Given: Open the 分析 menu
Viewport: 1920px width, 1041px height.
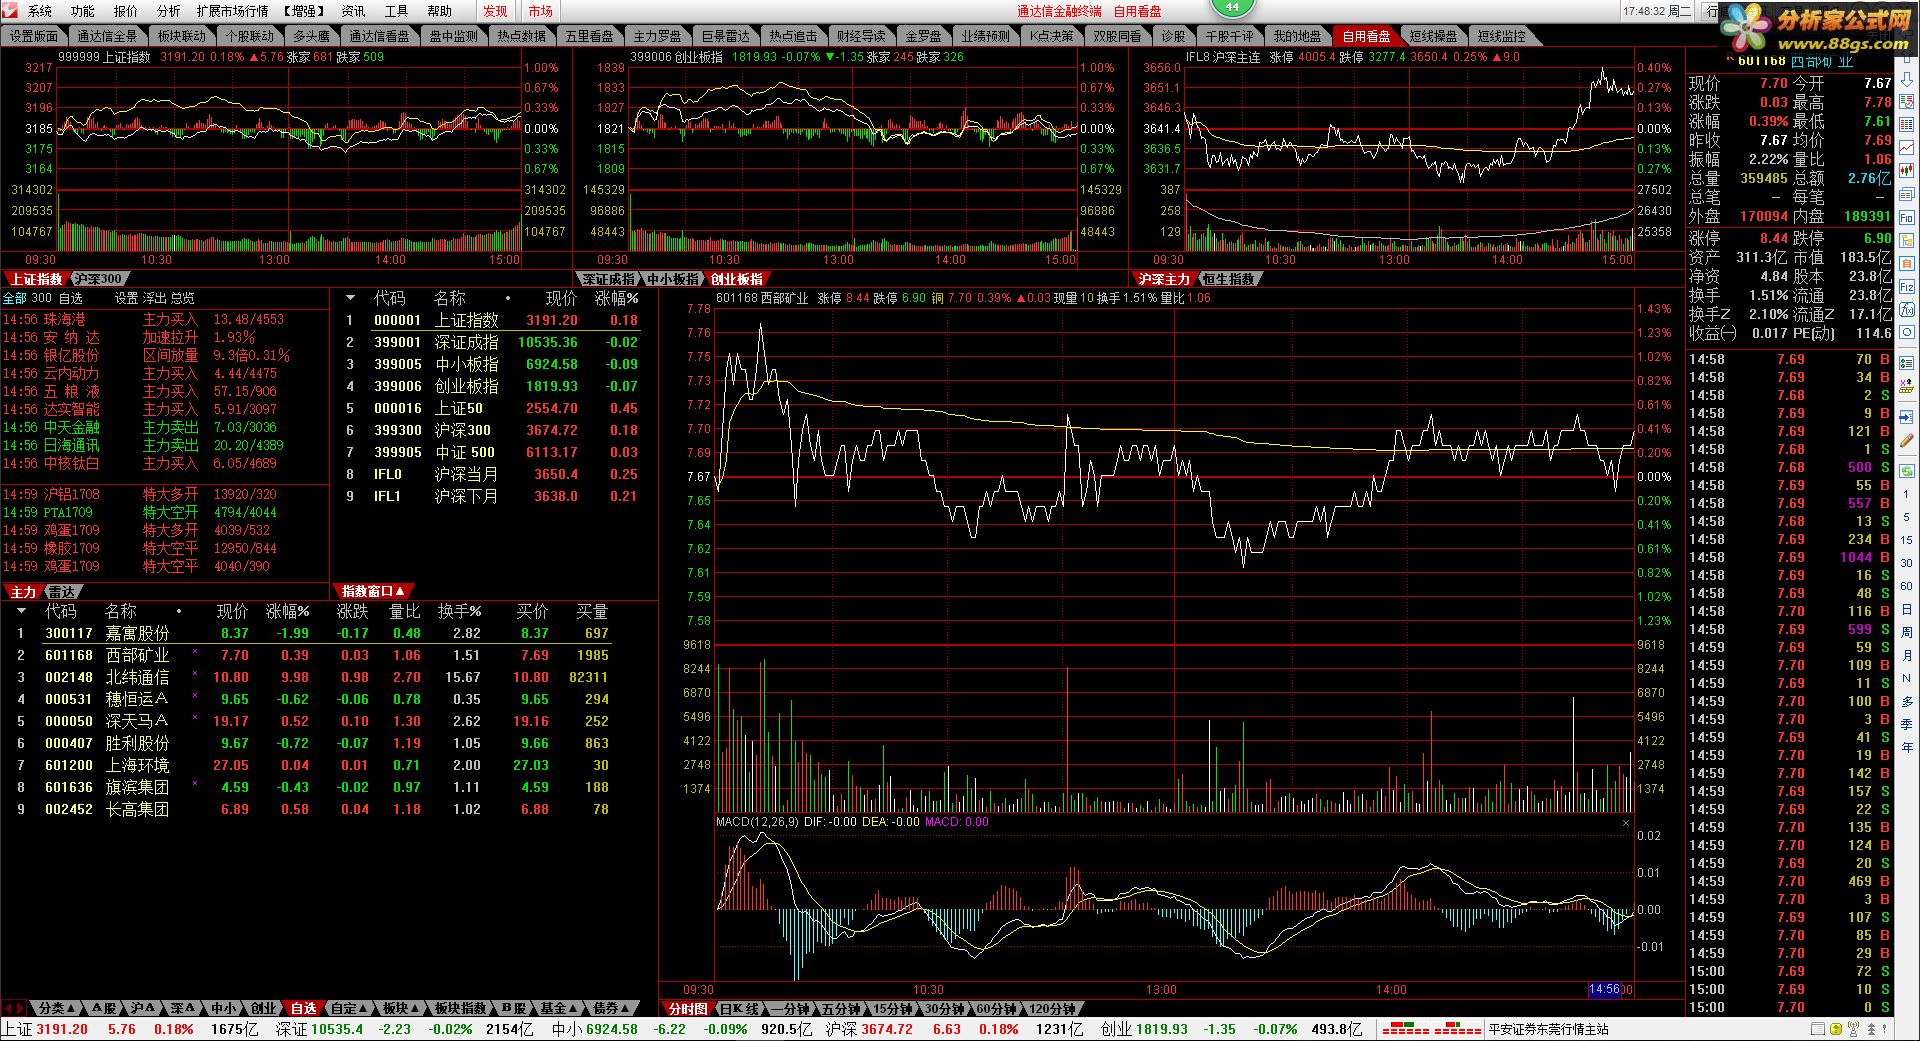Looking at the screenshot, I should pos(169,11).
